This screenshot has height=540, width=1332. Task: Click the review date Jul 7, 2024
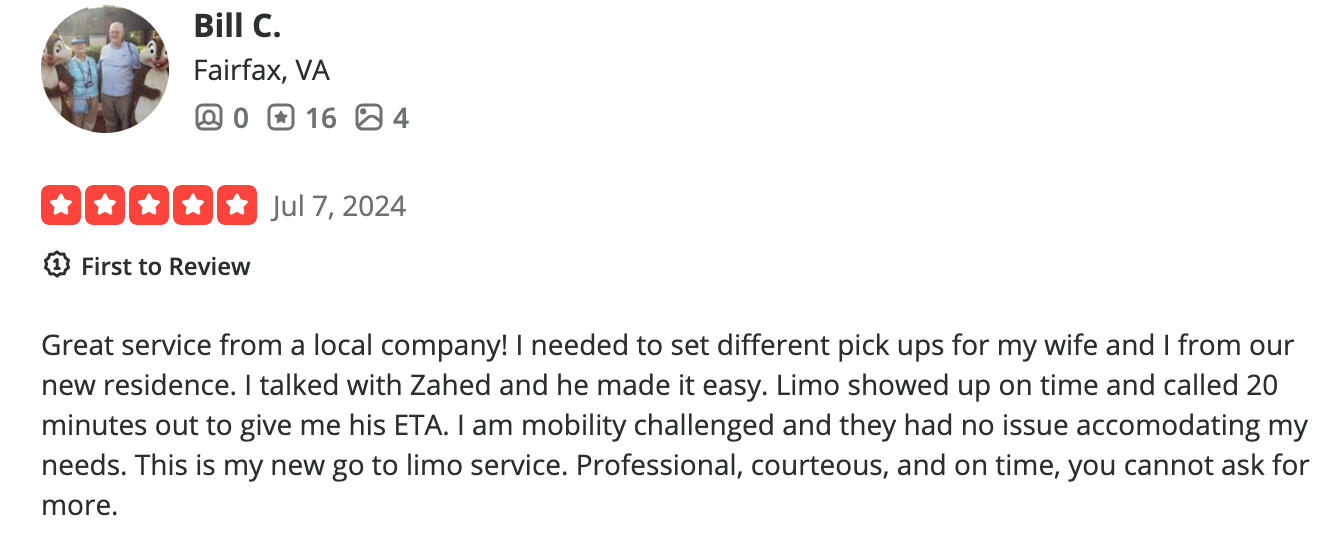(x=339, y=206)
